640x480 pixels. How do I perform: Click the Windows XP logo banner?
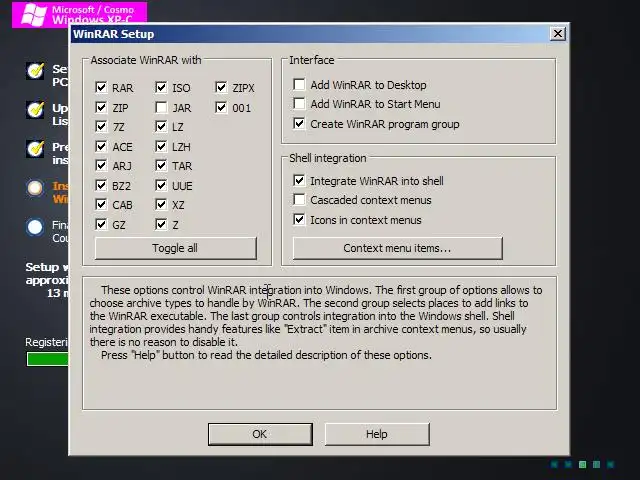click(x=79, y=14)
